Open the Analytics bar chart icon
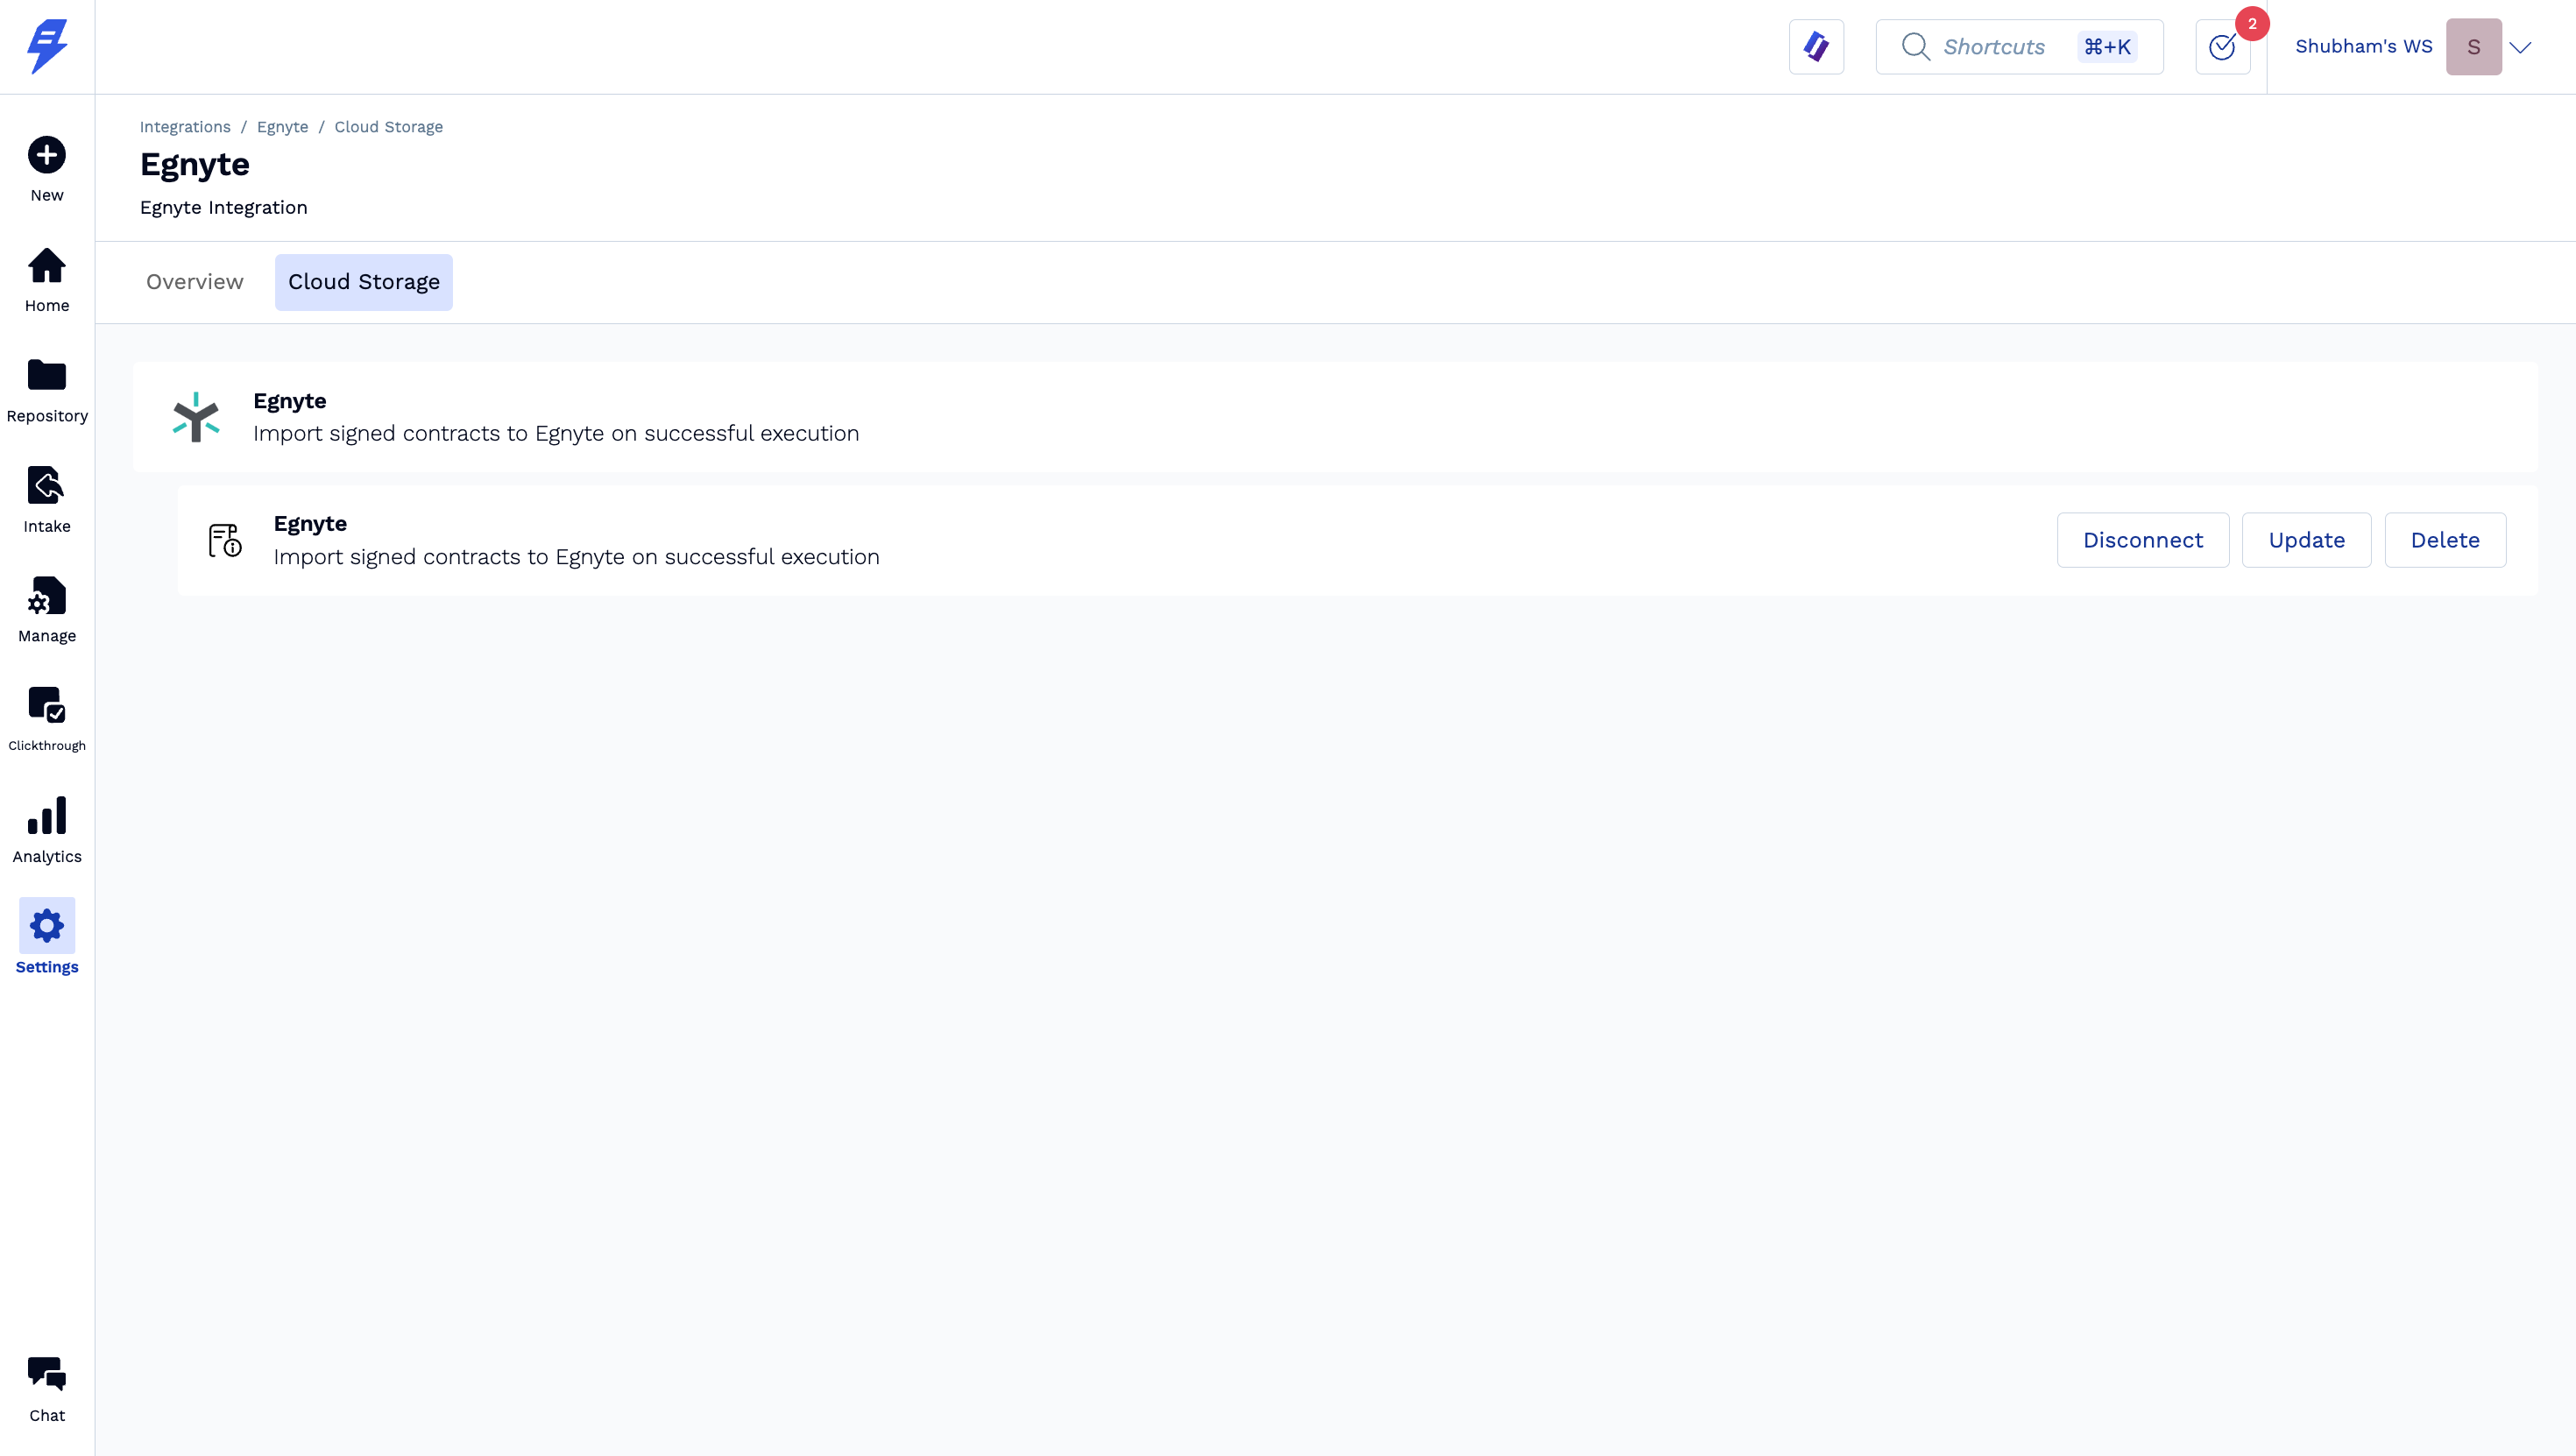Screen dimensions: 2576x1456 47,816
